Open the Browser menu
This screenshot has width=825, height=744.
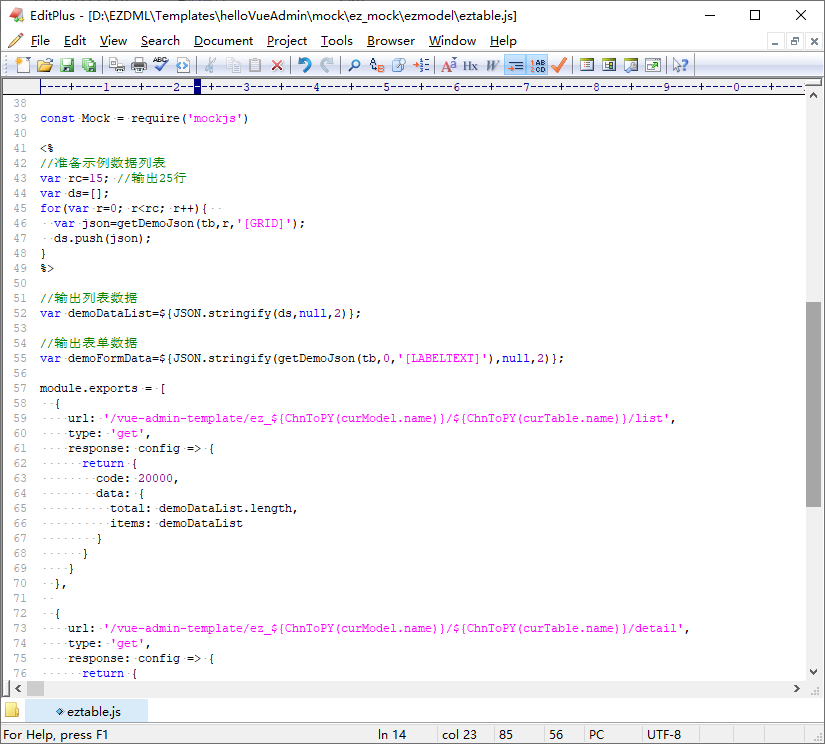coord(390,41)
